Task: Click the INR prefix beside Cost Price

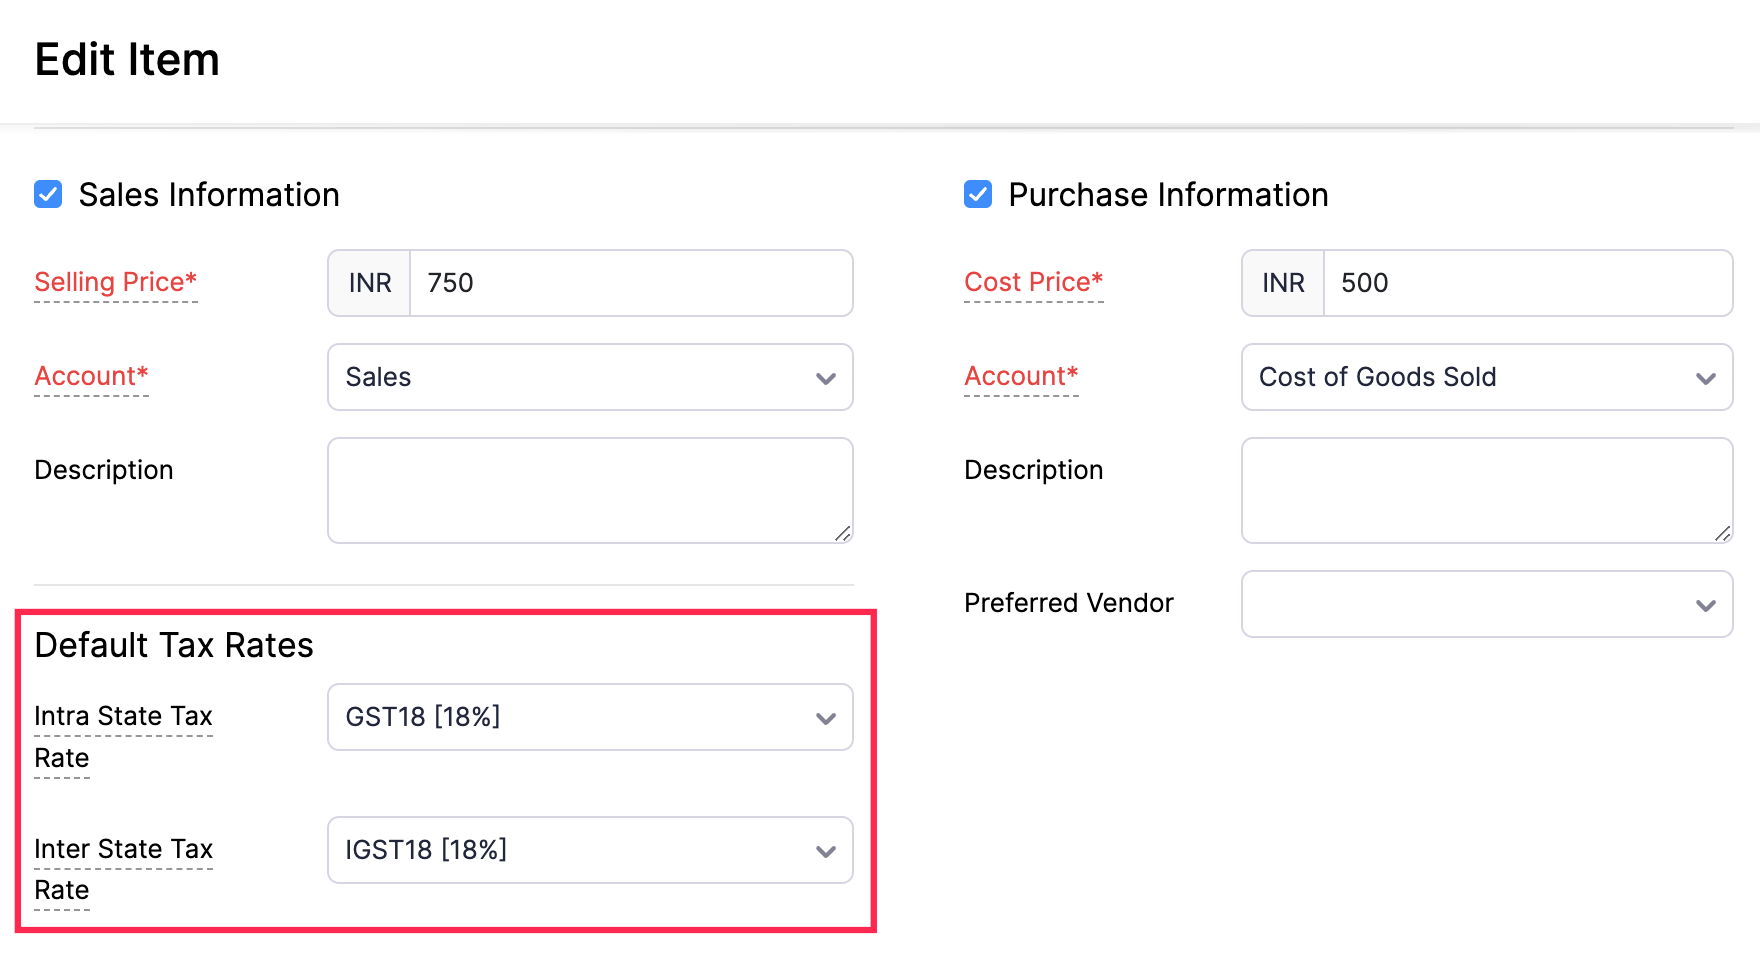Action: tap(1281, 283)
